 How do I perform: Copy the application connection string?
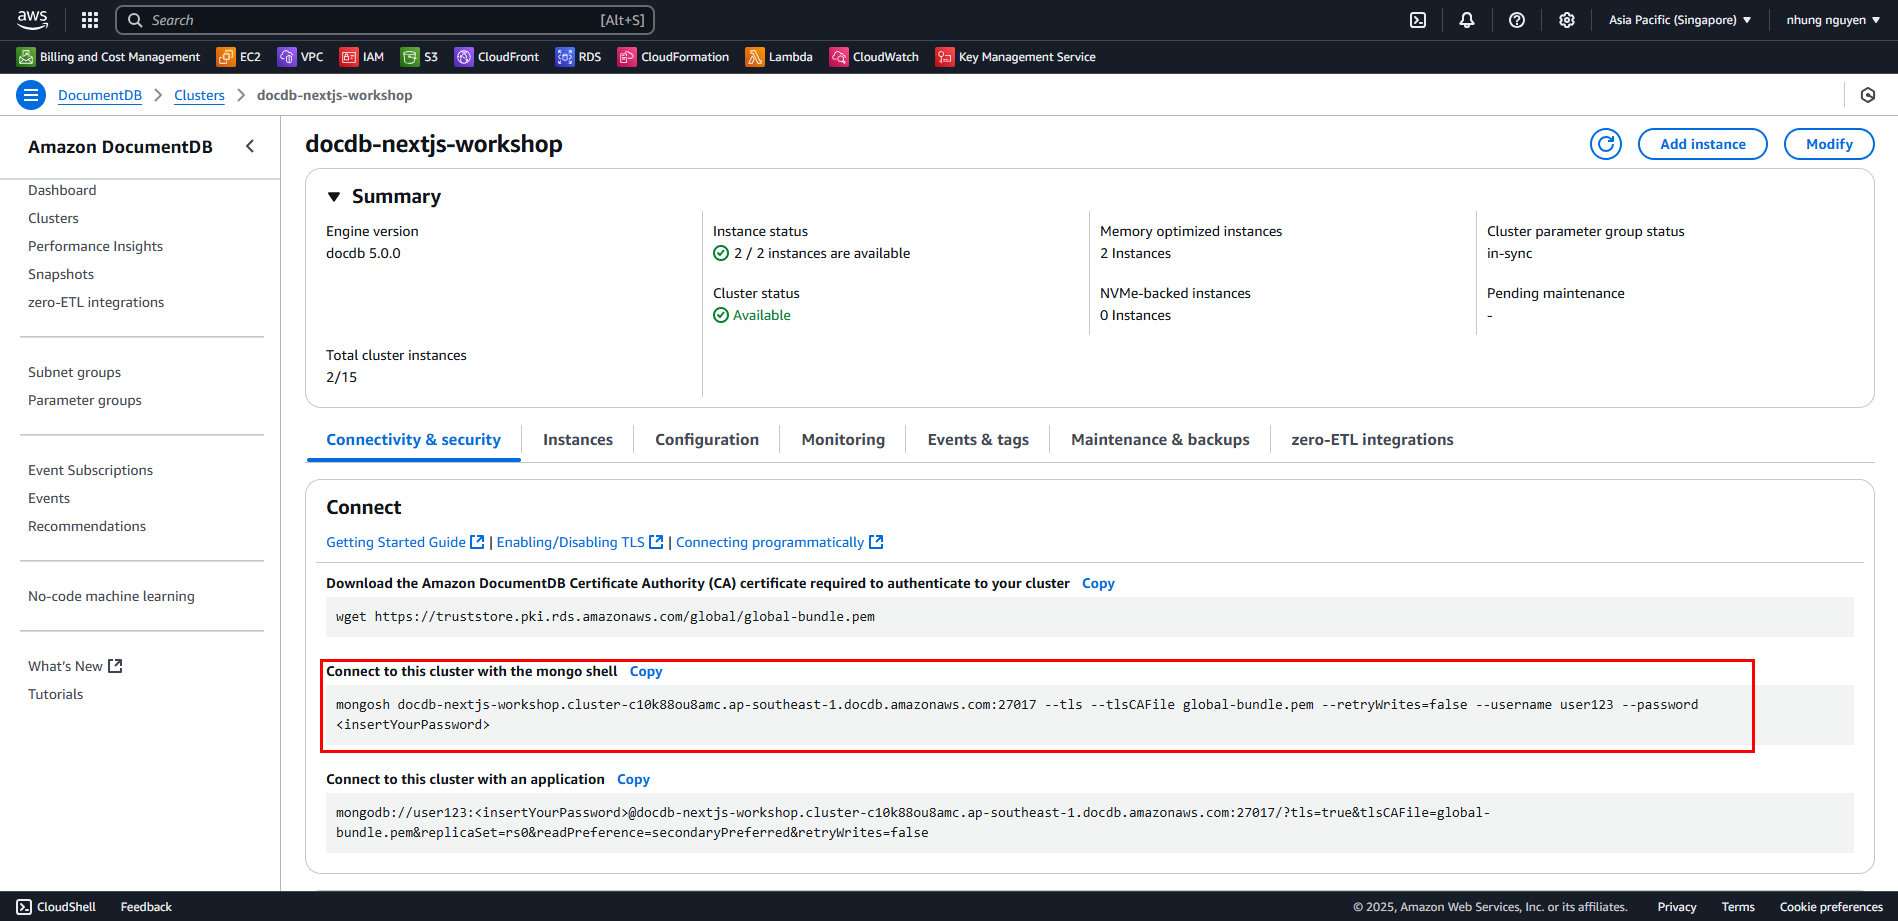pos(633,779)
